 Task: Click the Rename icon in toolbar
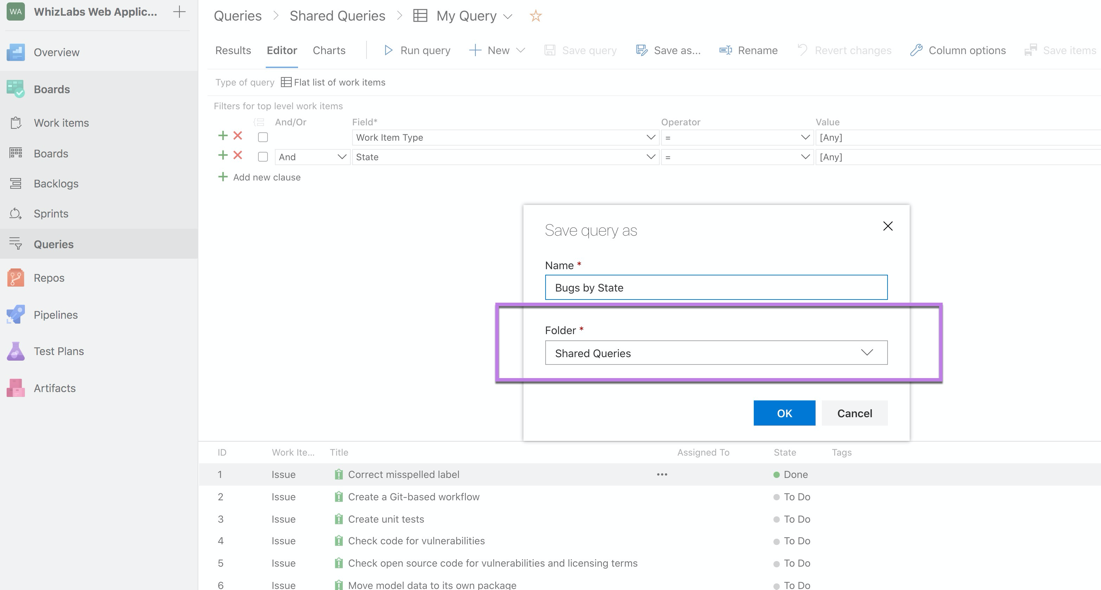click(x=725, y=50)
